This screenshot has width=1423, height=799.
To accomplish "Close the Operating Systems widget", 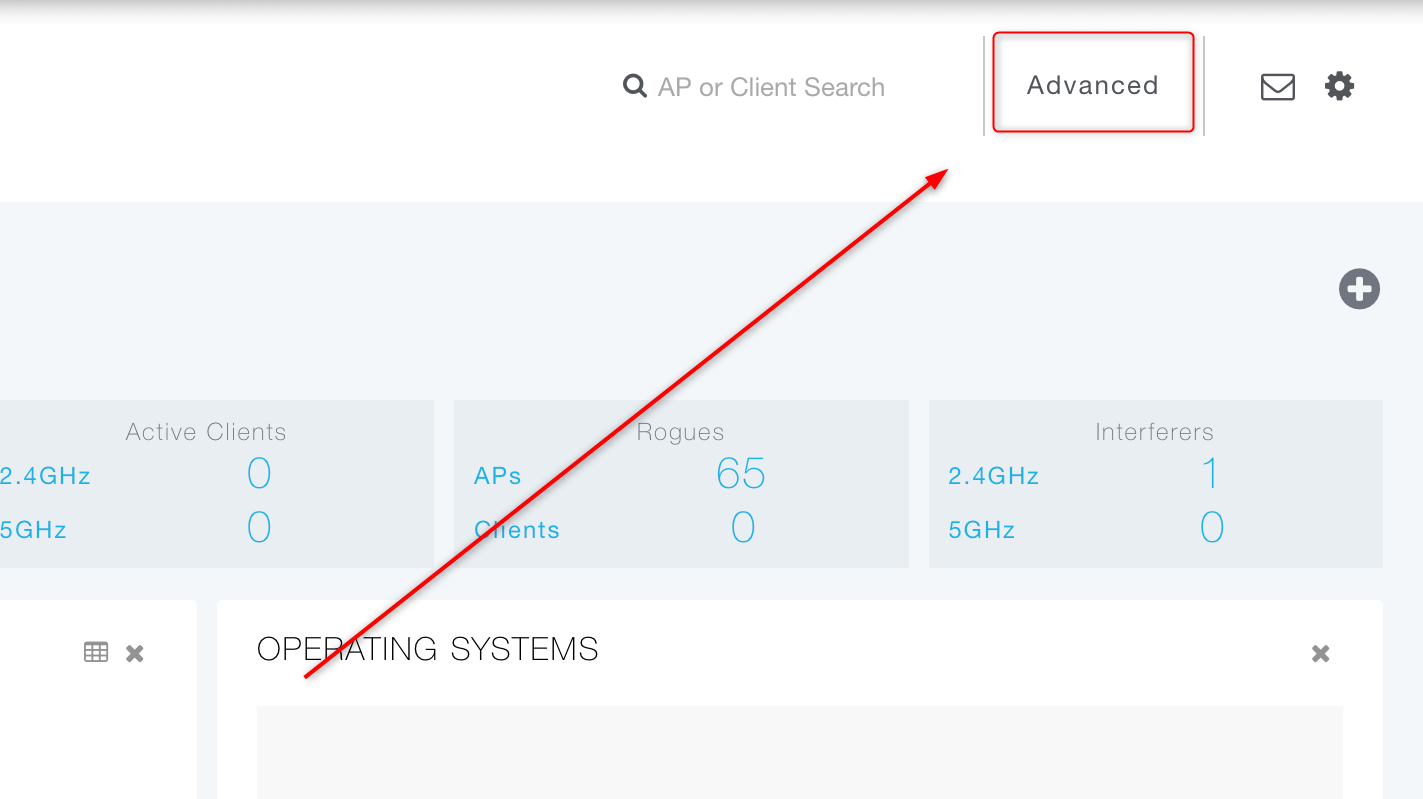I will 1320,654.
